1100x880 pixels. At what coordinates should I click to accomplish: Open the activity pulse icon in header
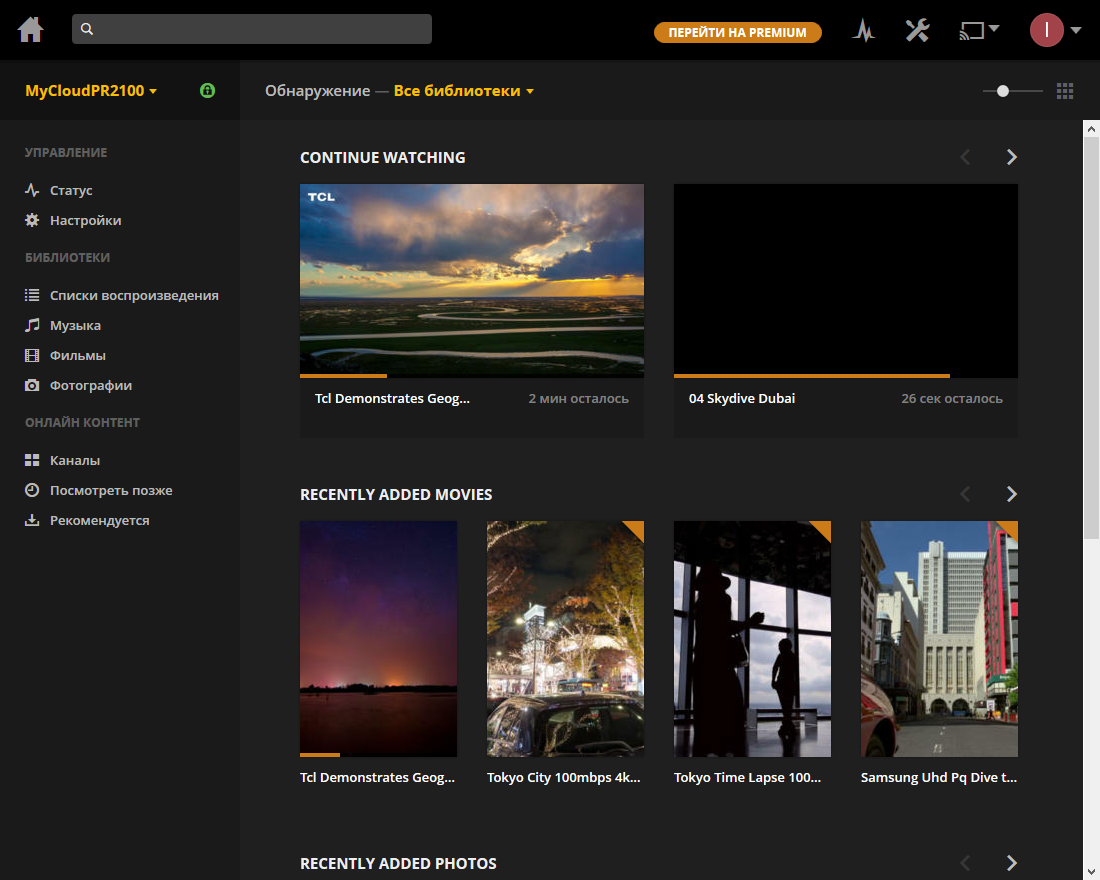point(863,30)
